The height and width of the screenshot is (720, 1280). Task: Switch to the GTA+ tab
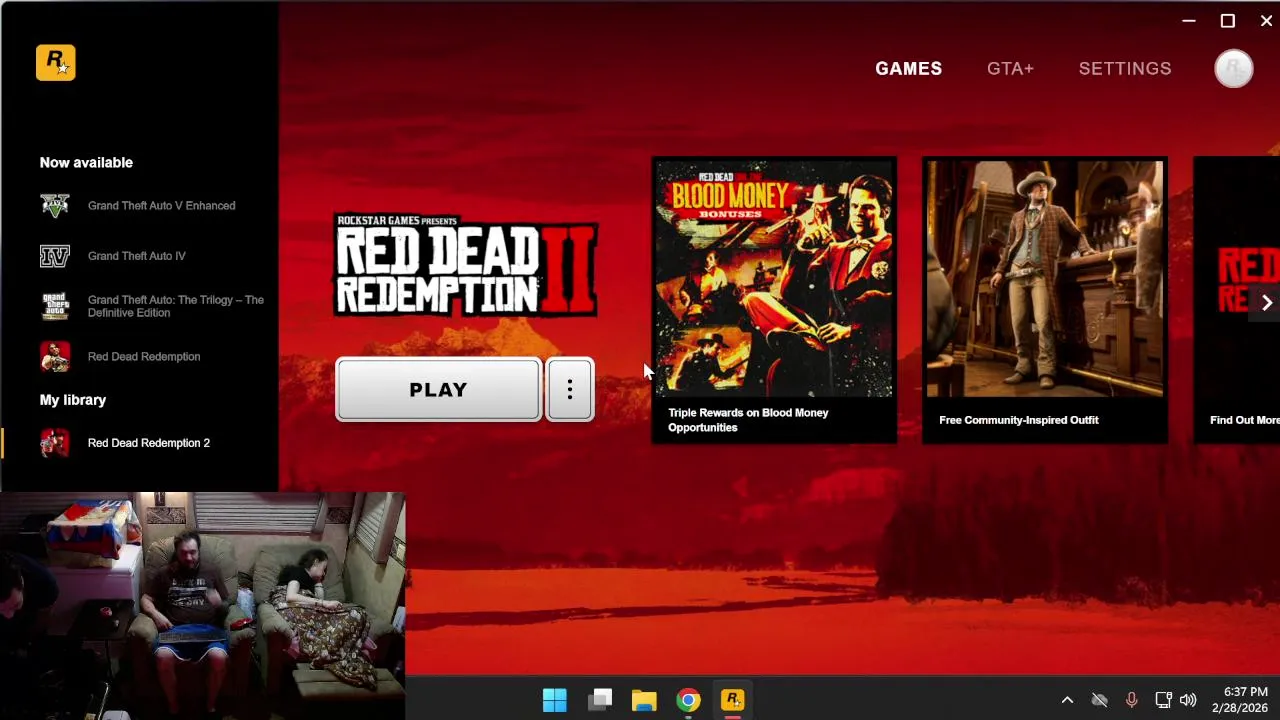tap(1010, 69)
